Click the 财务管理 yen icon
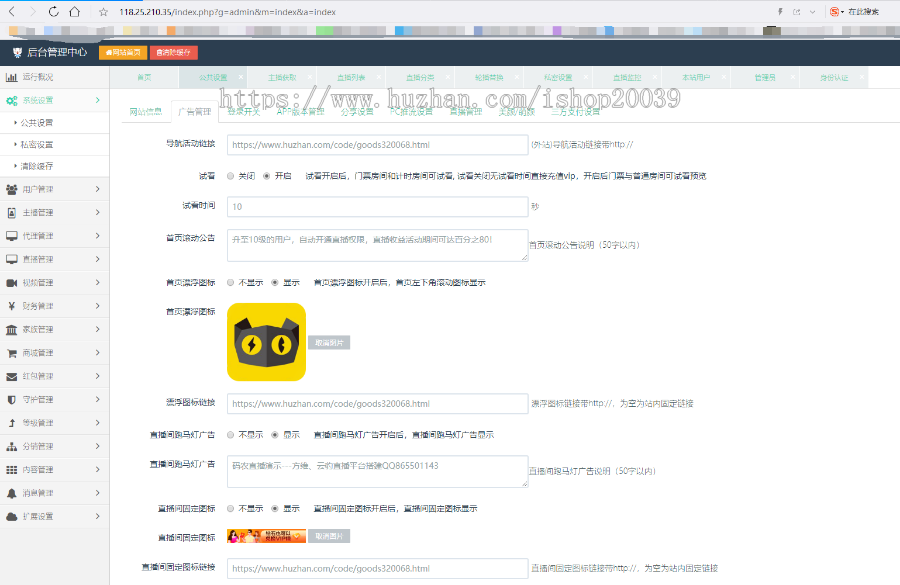900x585 pixels. coord(11,306)
